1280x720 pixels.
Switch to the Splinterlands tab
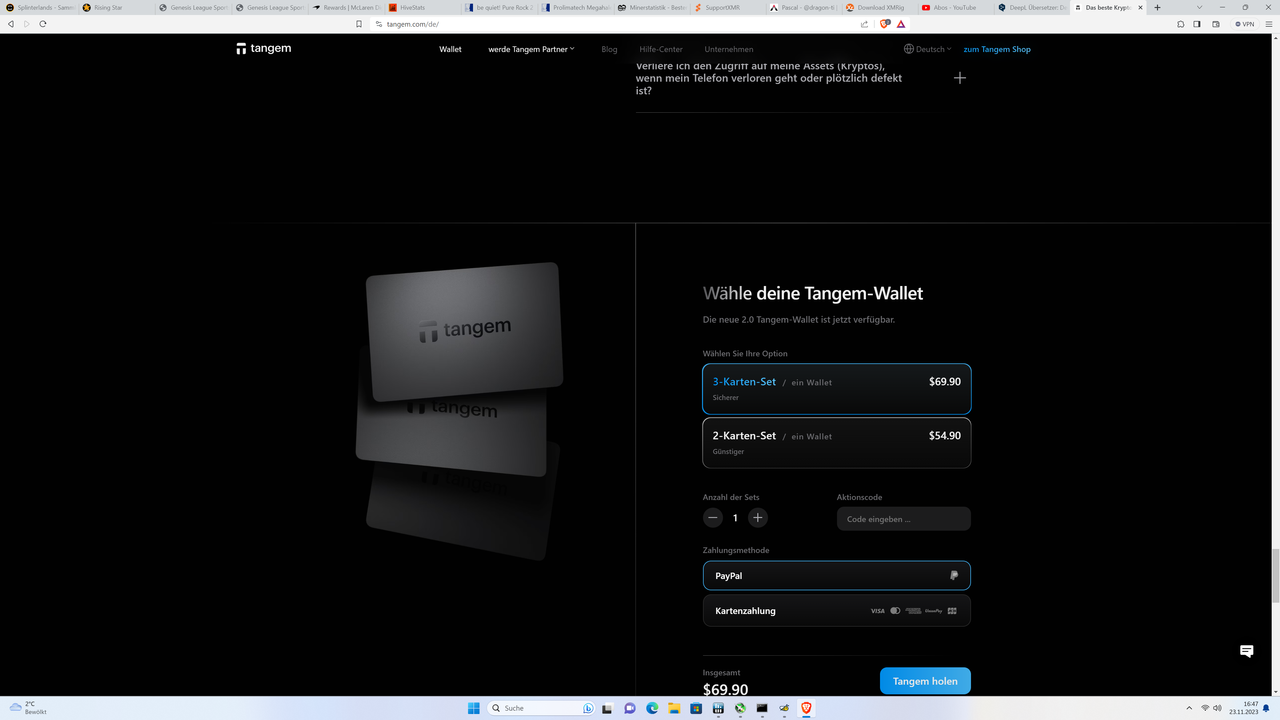[40, 7]
